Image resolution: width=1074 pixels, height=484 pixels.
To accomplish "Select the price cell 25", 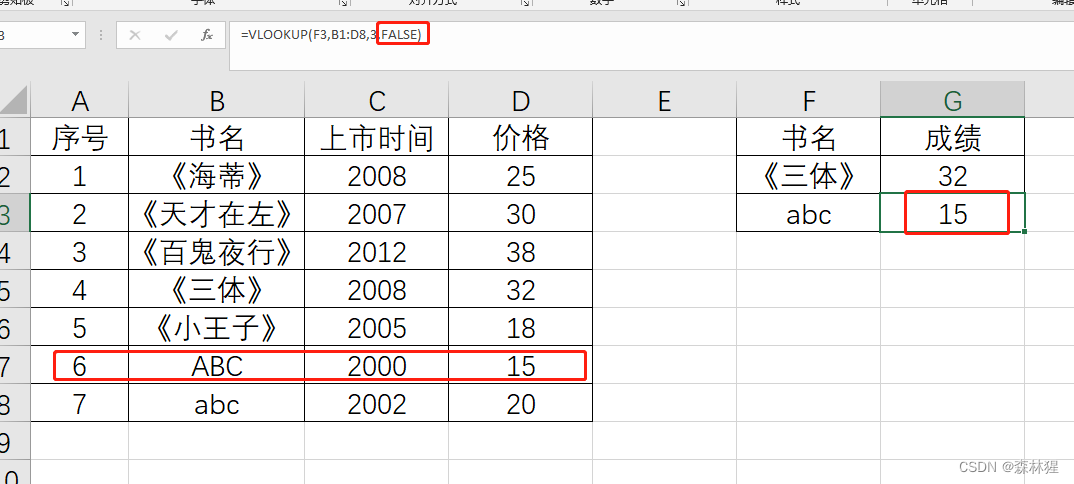I will click(521, 175).
